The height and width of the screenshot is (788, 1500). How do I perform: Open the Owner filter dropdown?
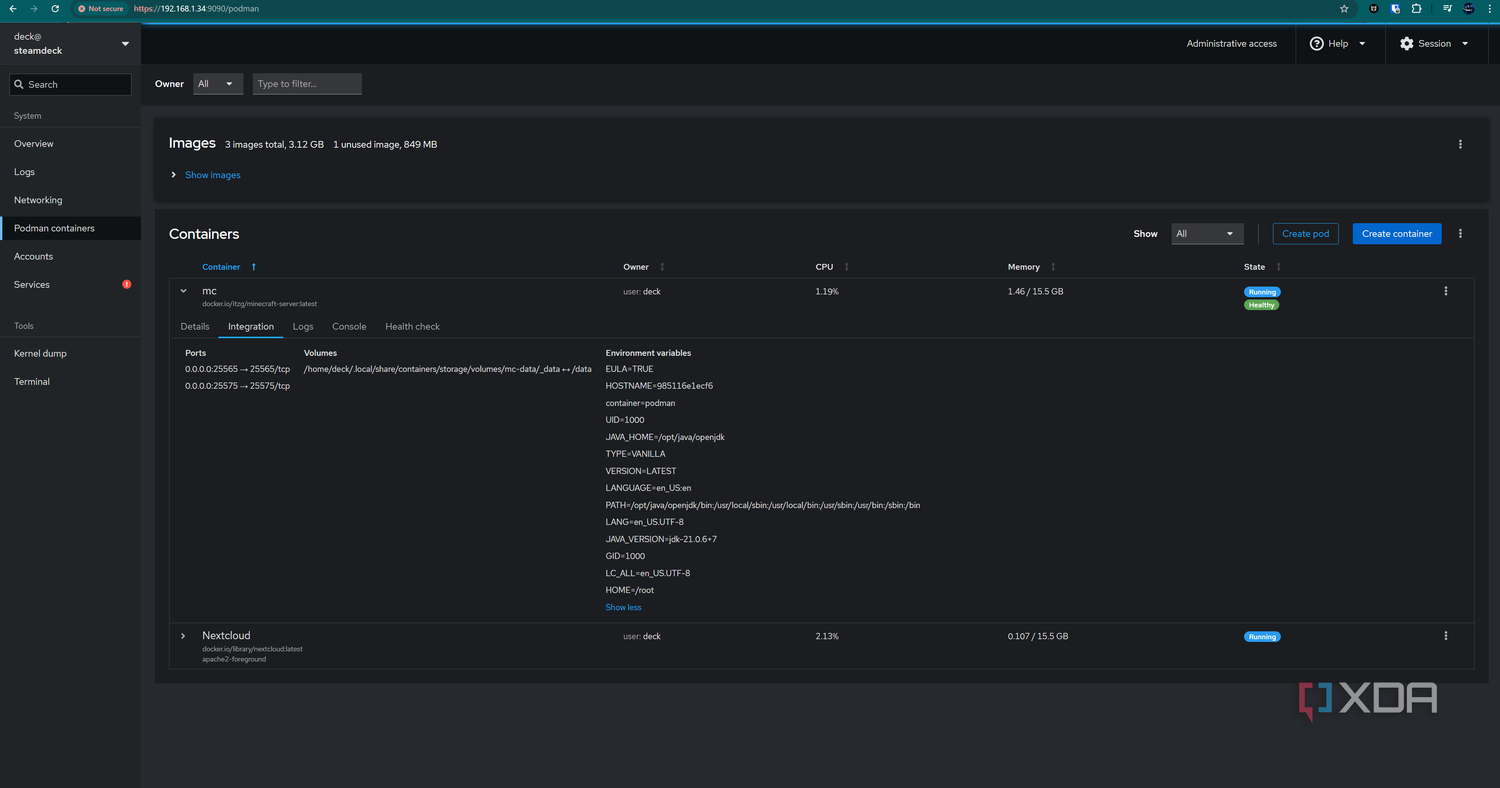218,84
